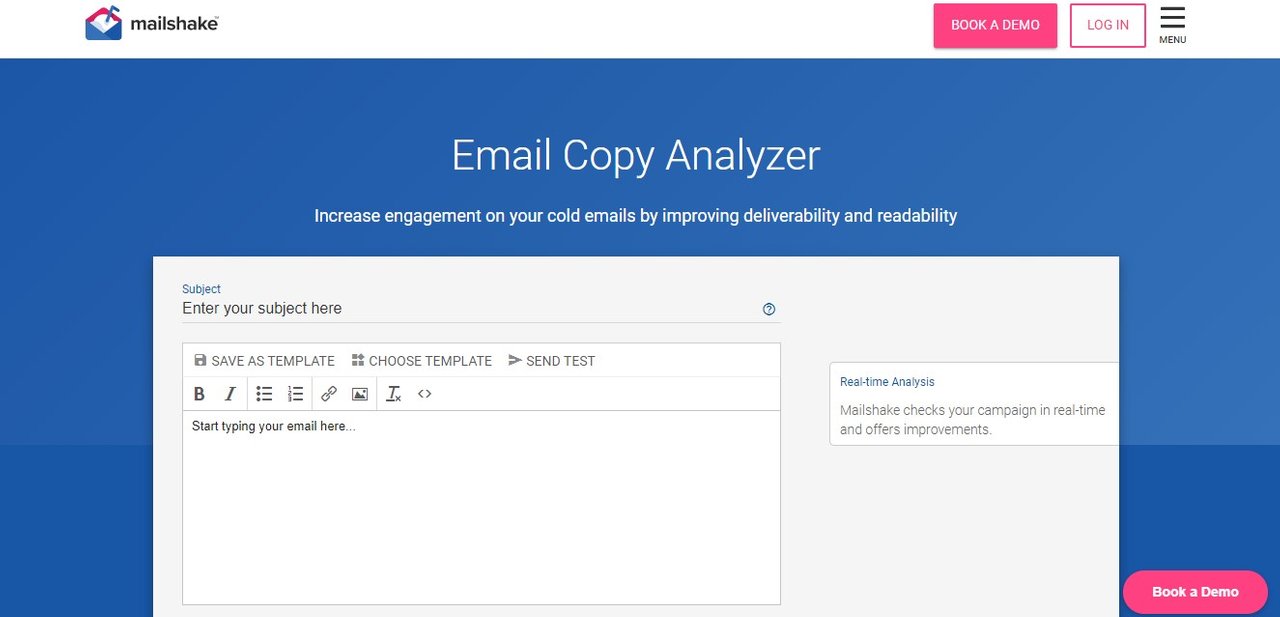Image resolution: width=1280 pixels, height=617 pixels.
Task: Click the BOOK A DEMO header button
Action: pos(995,25)
